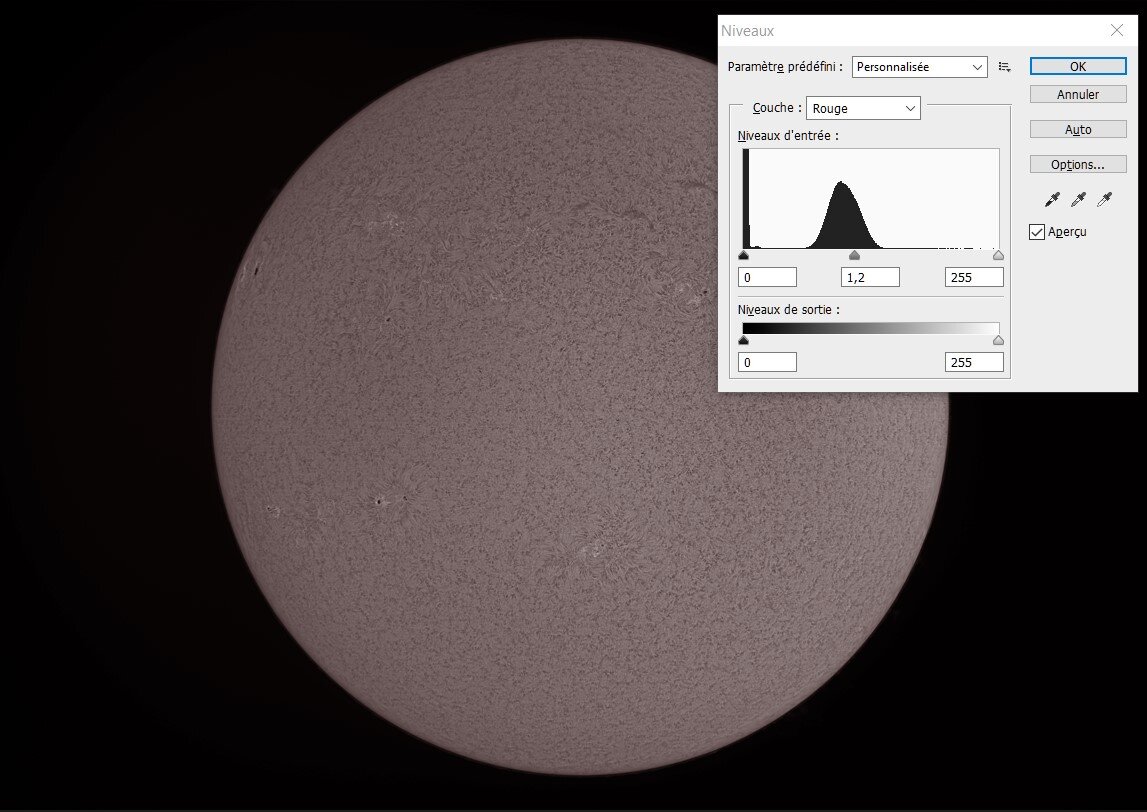Open the Paramètre prédéfini dropdown
Viewport: 1147px width, 812px height.
pos(920,67)
